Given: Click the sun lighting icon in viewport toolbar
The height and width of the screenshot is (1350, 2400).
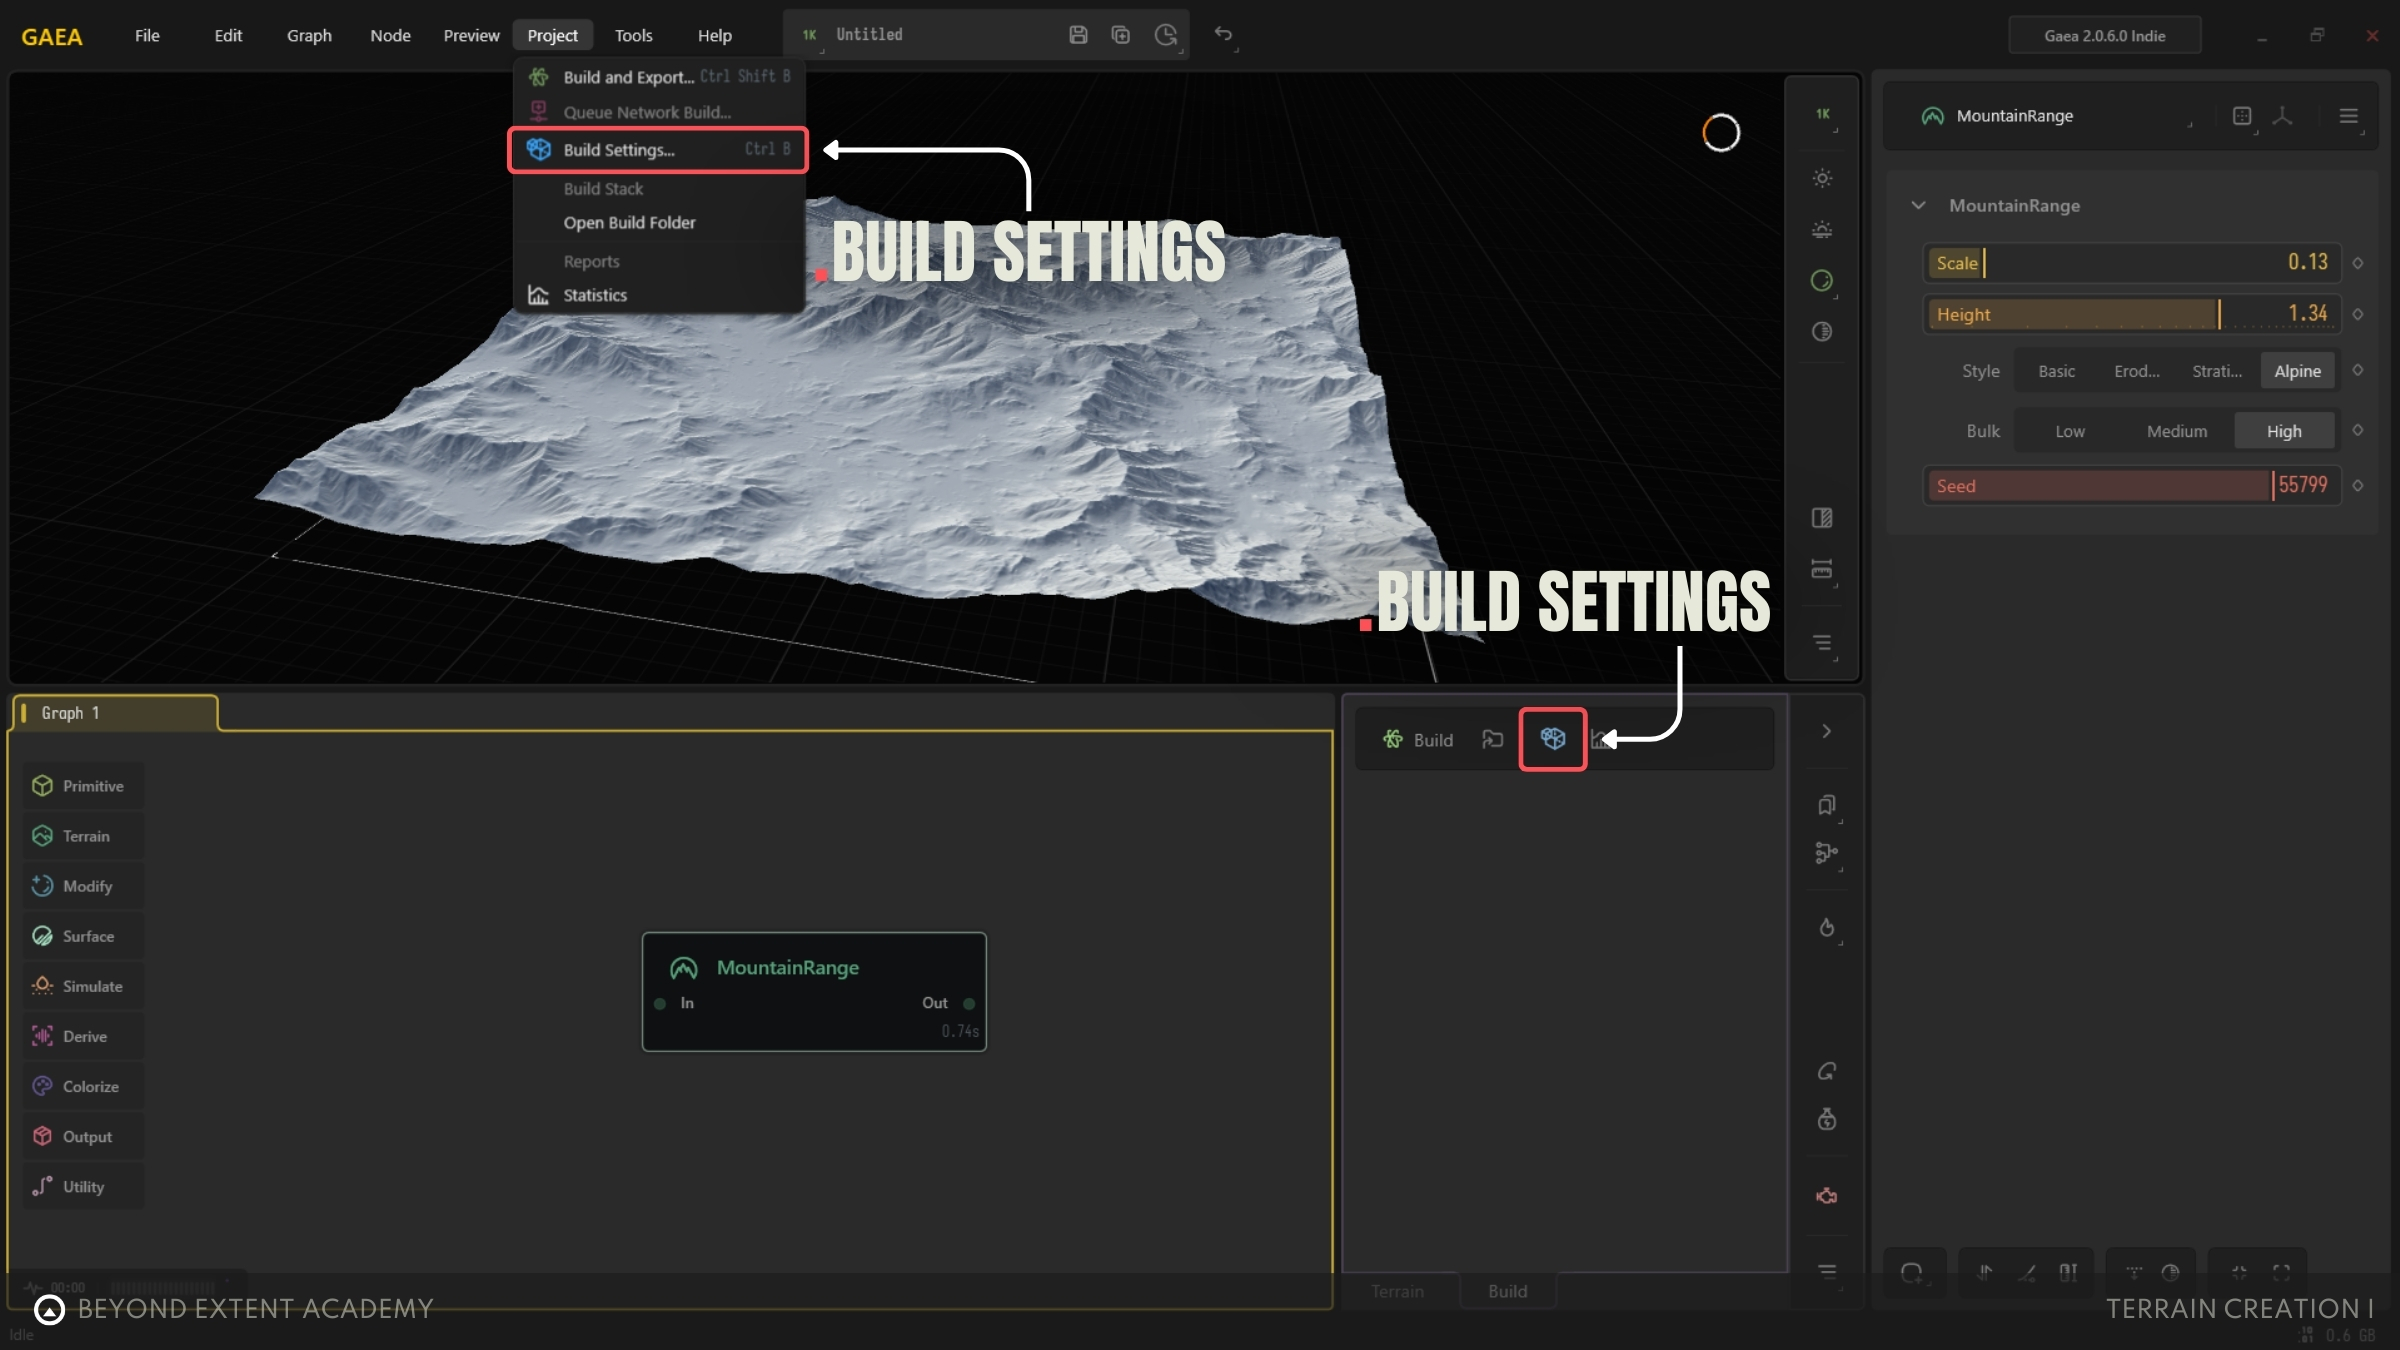Looking at the screenshot, I should point(1822,178).
